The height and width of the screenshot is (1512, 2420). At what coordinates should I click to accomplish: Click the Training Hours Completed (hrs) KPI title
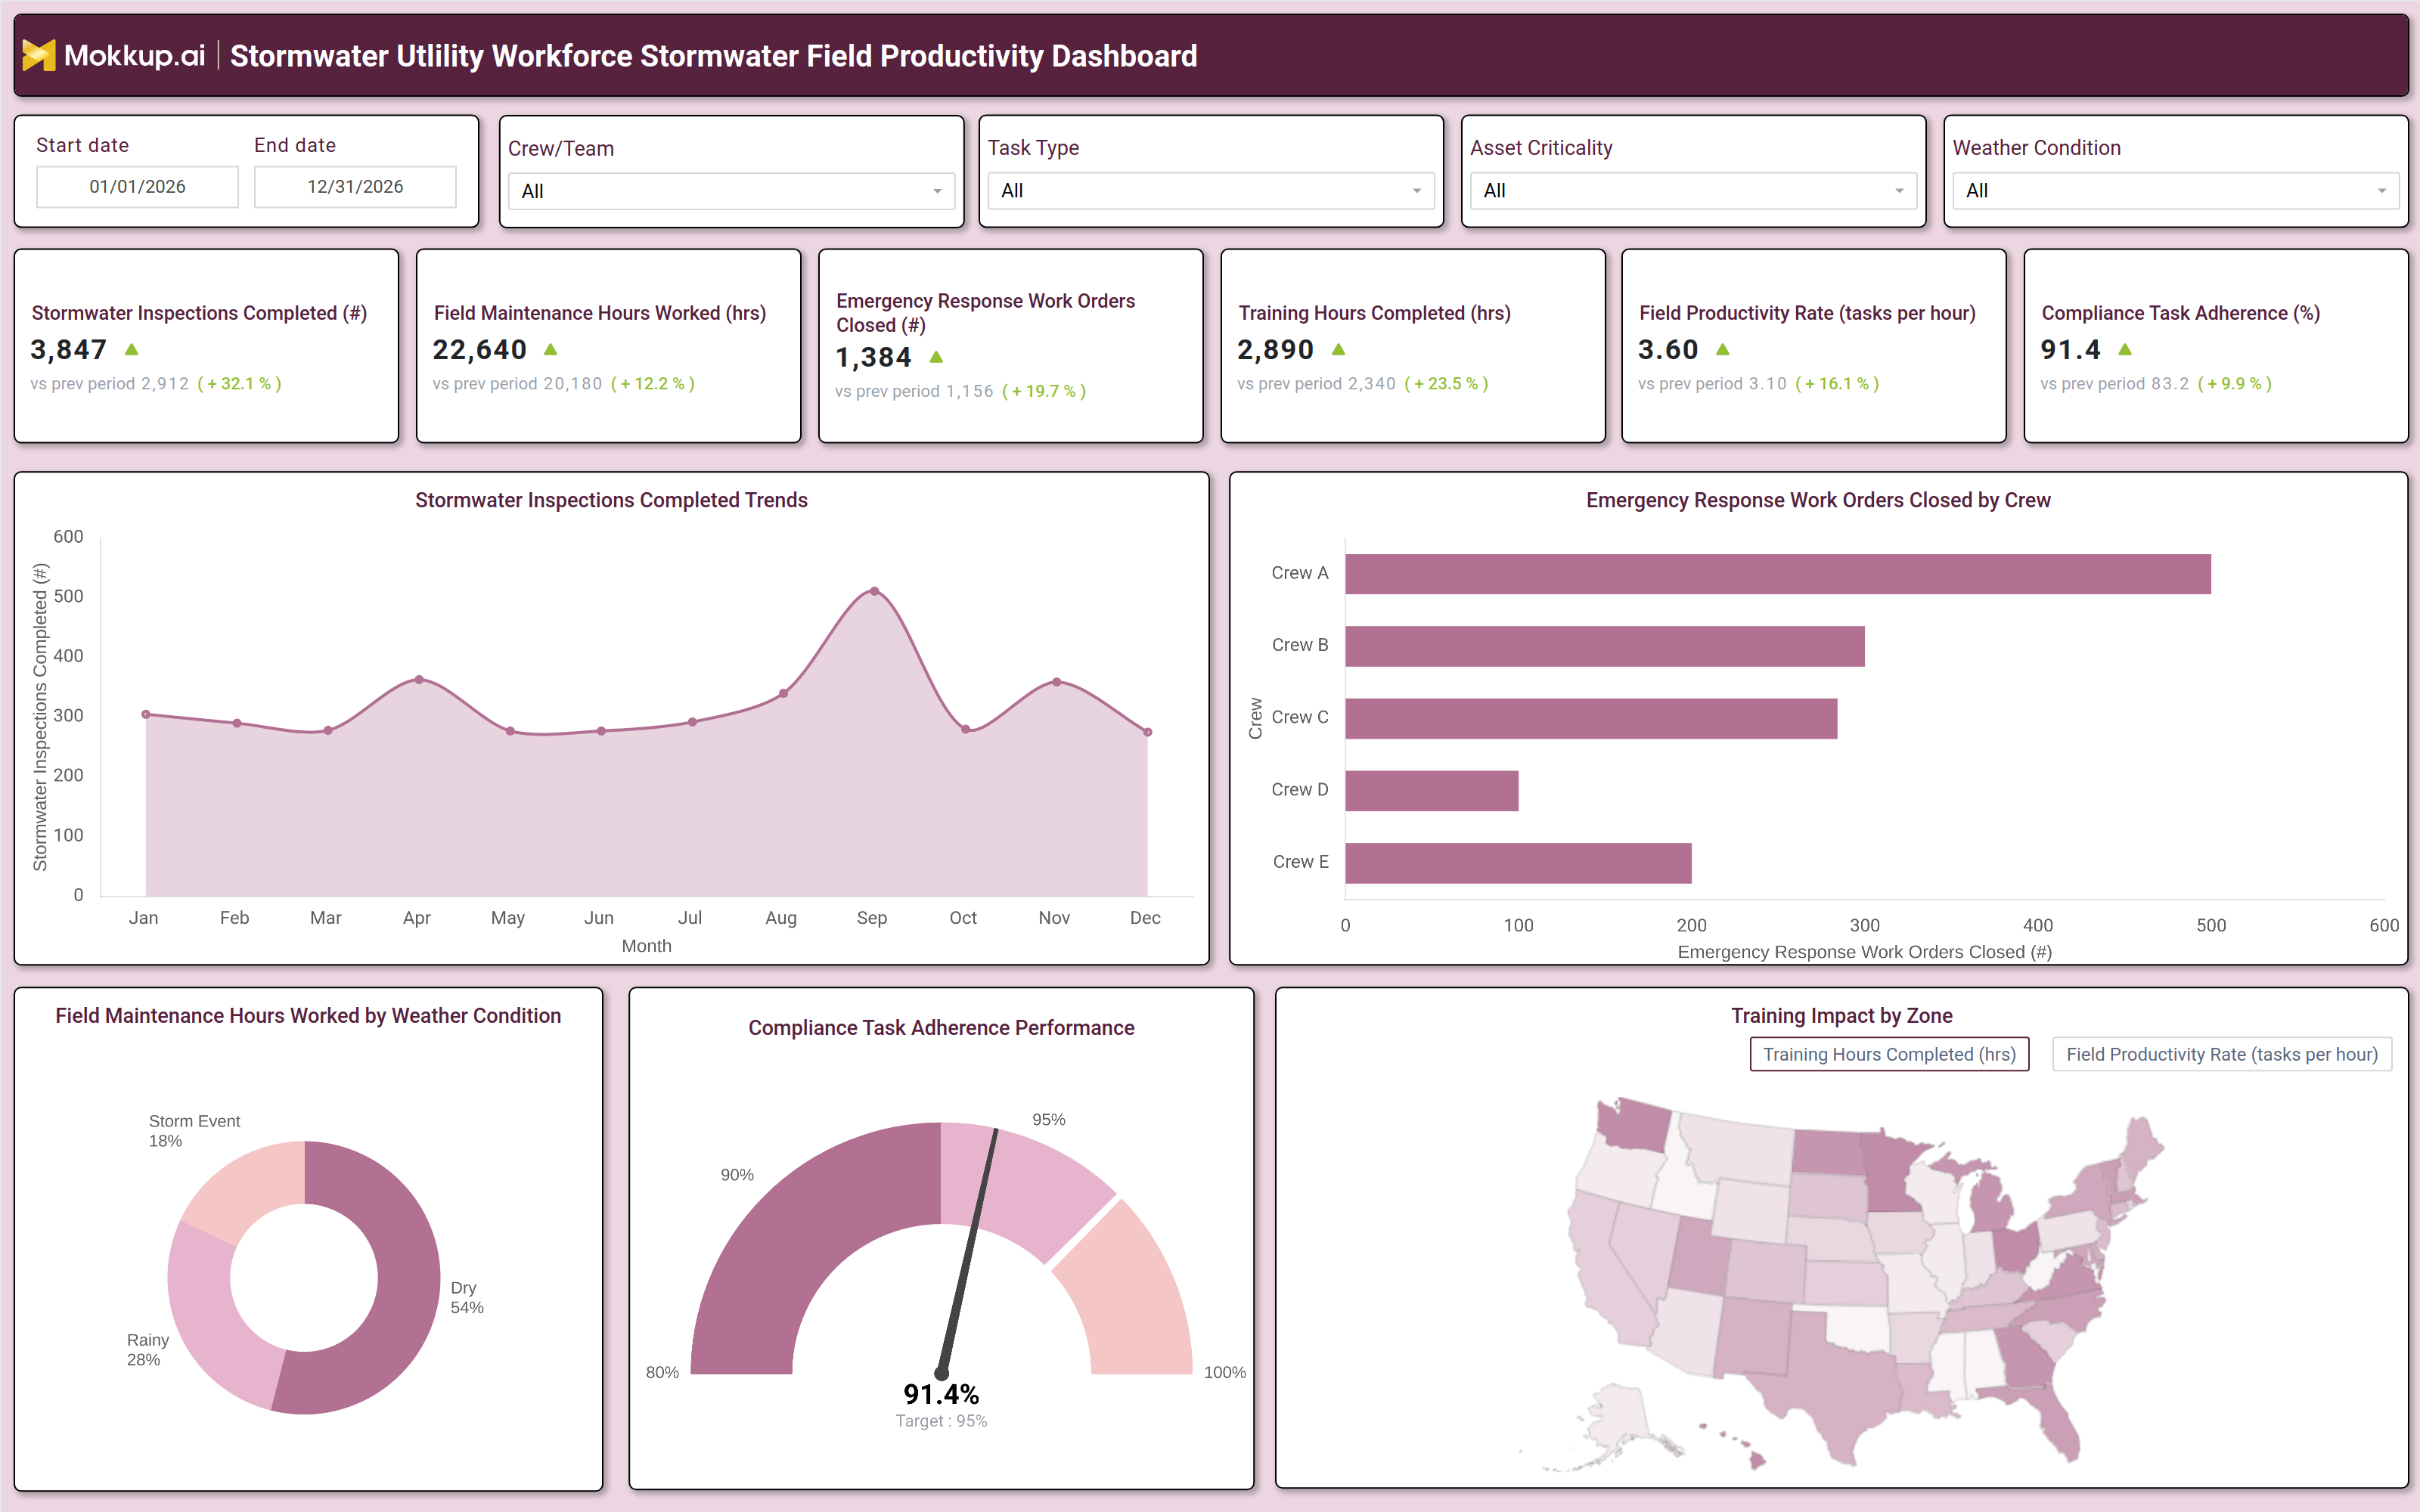[1374, 313]
